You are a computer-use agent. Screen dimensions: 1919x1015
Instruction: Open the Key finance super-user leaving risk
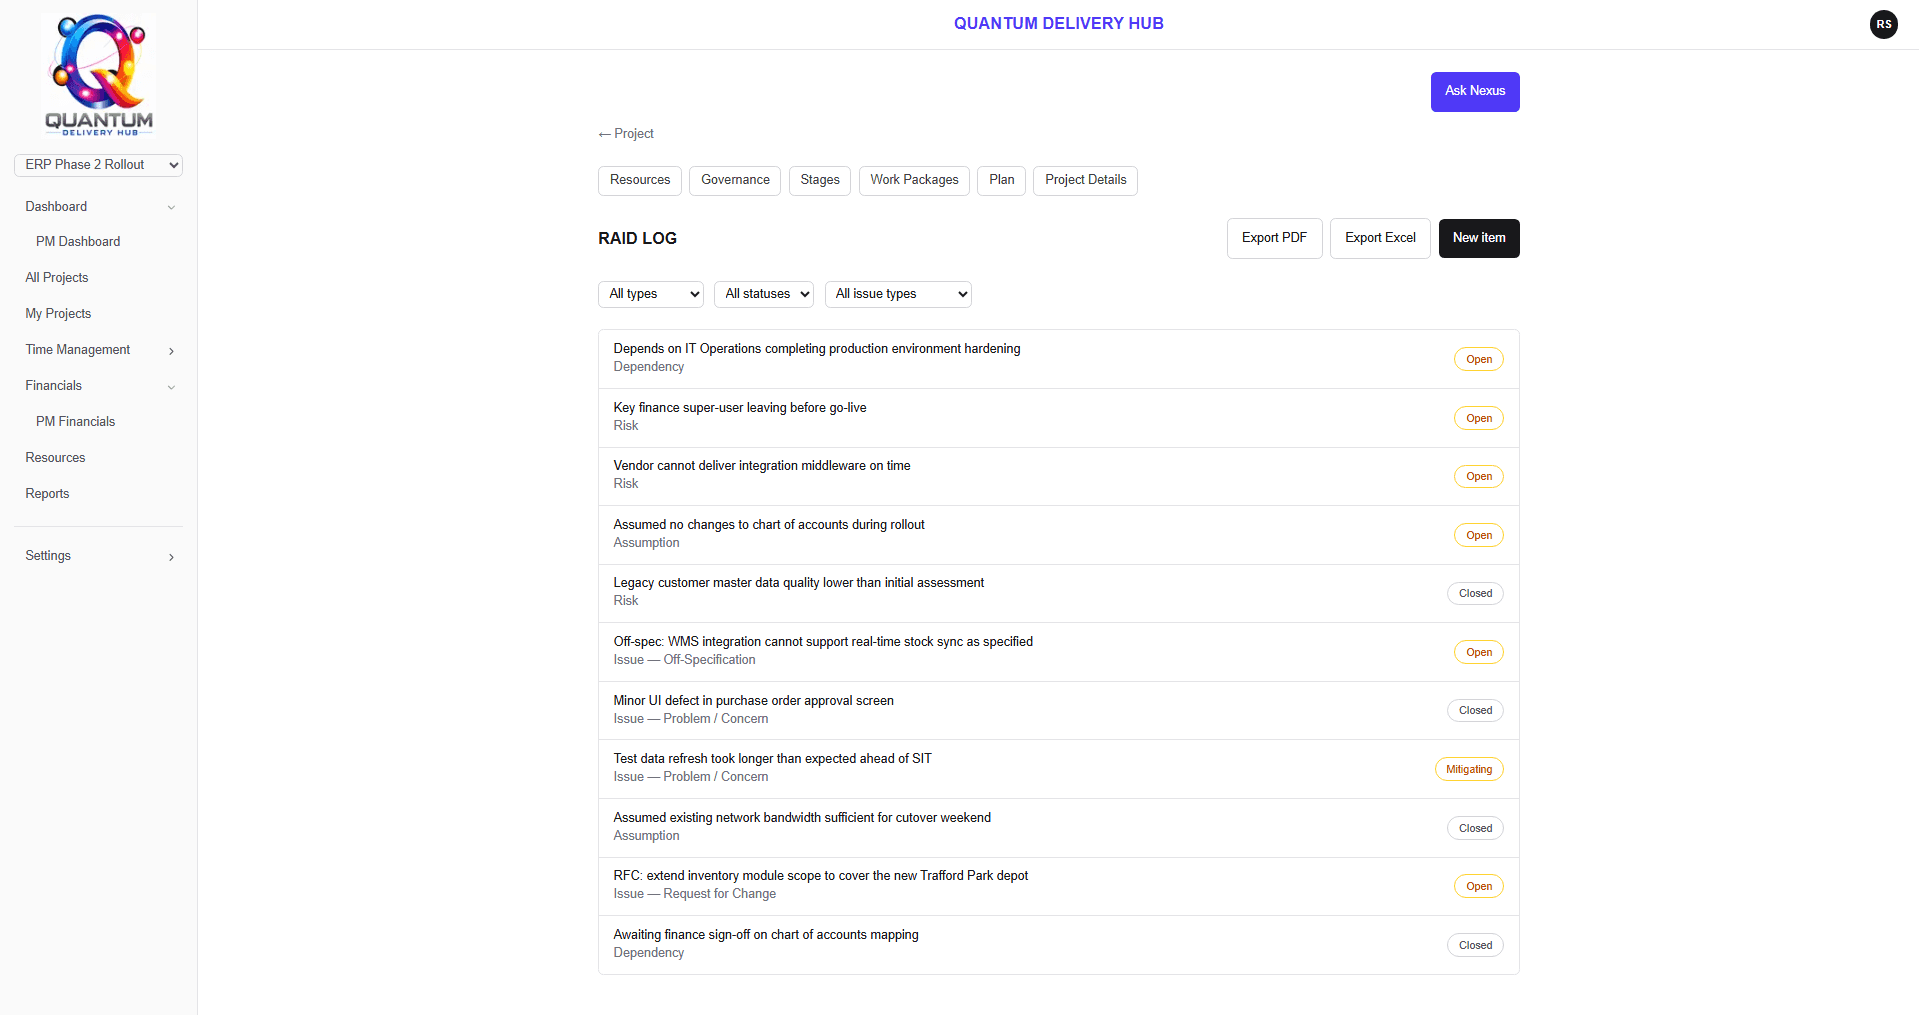(x=1058, y=418)
